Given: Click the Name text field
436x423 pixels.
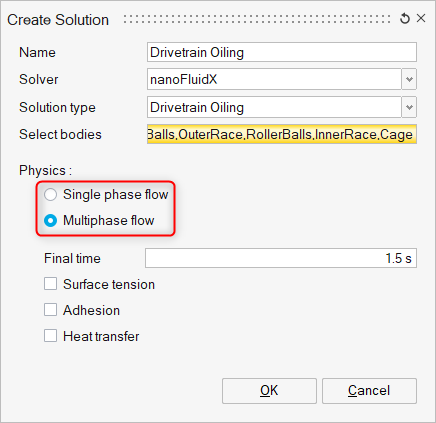Looking at the screenshot, I should pyautogui.click(x=282, y=52).
